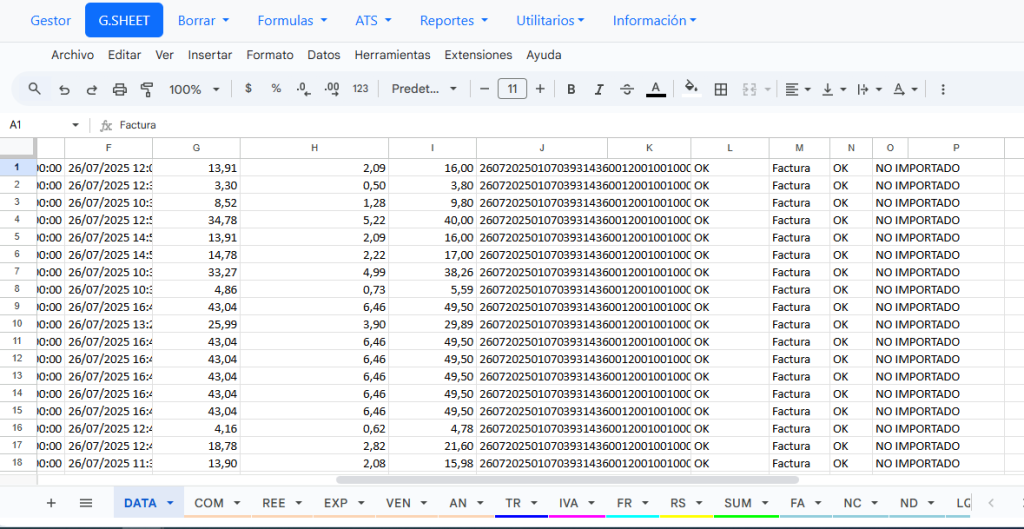Screen dimensions: 1024x529
Task: Click the undo arrow icon
Action: [64, 89]
